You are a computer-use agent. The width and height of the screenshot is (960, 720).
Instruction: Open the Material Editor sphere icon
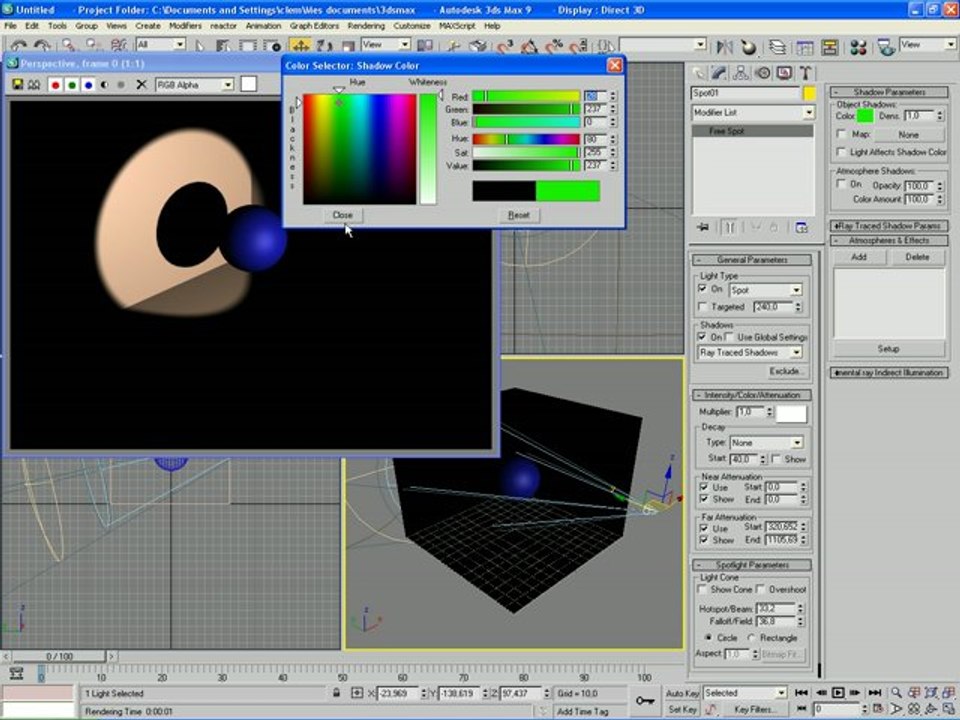click(857, 46)
